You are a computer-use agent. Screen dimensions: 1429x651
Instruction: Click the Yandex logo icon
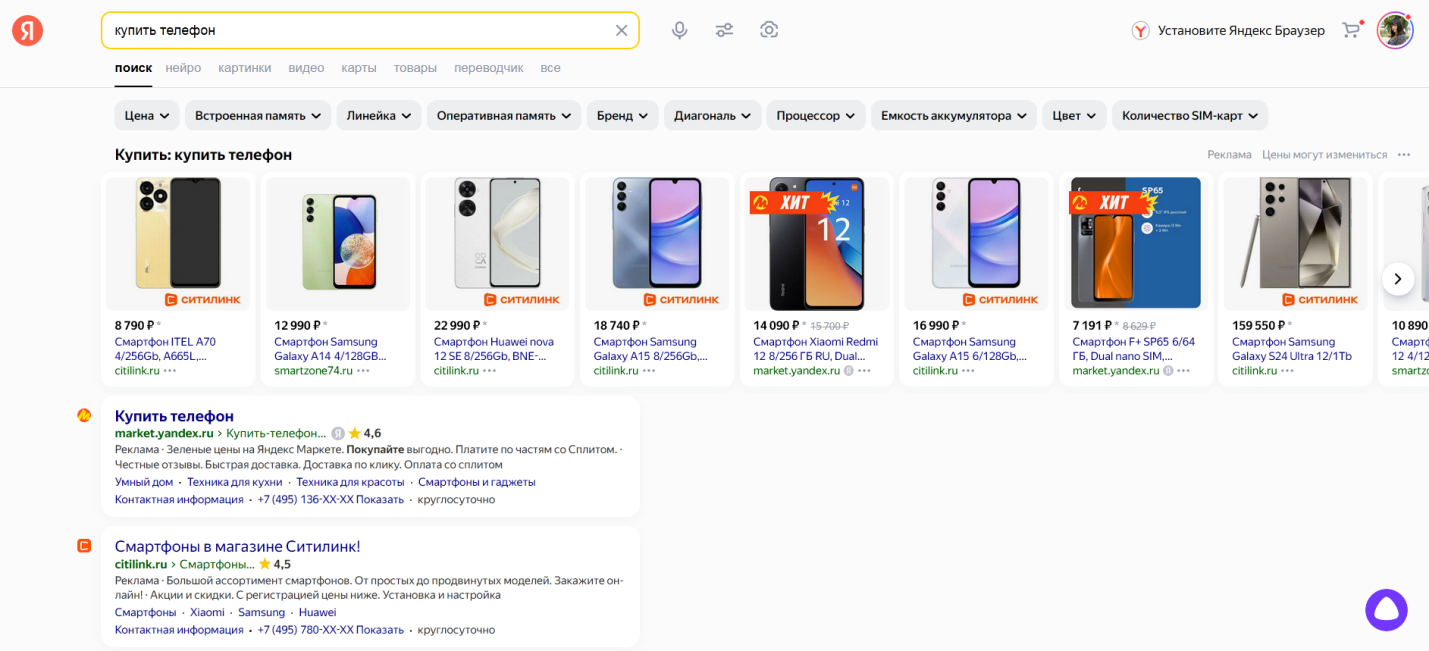pos(28,30)
